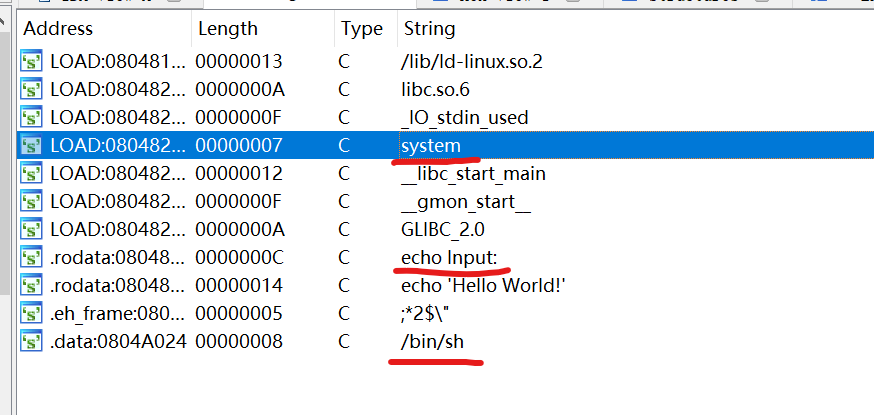874x415 pixels.
Task: Select the .eh_frame ;*2$\" string row
Action: 445,313
